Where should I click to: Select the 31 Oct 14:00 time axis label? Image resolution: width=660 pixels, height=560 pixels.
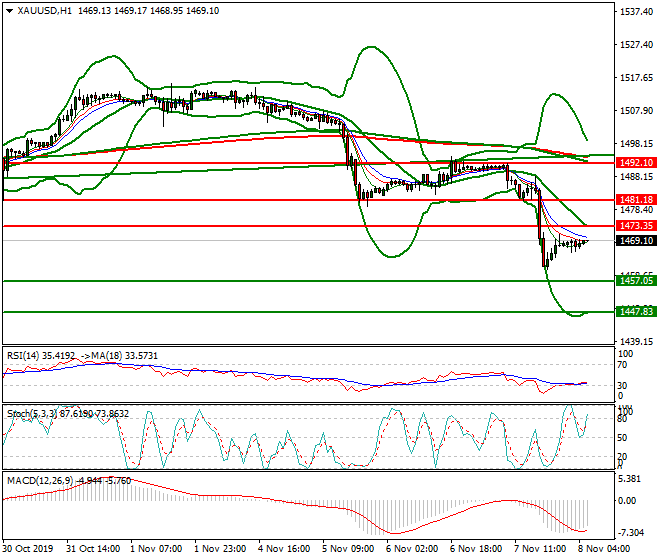pos(93,549)
